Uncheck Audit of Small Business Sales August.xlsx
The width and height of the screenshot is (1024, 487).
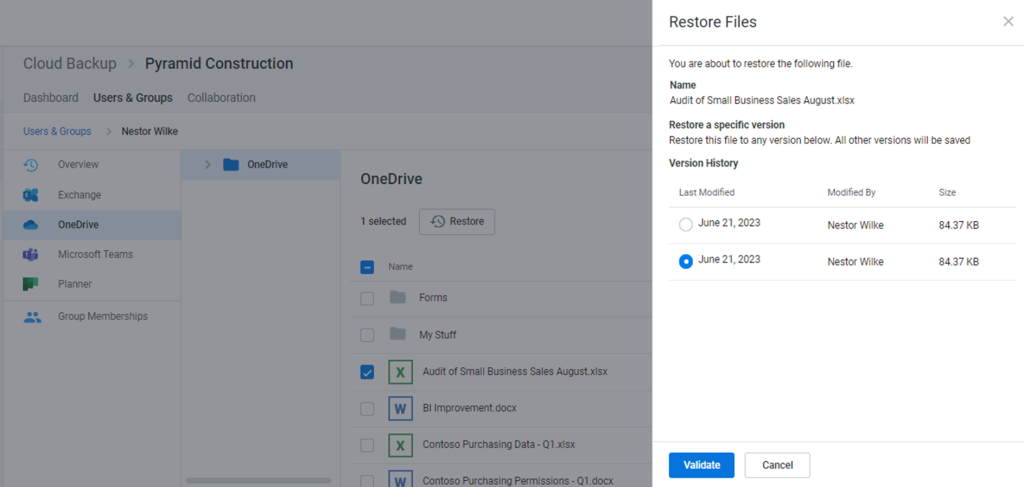coord(367,372)
